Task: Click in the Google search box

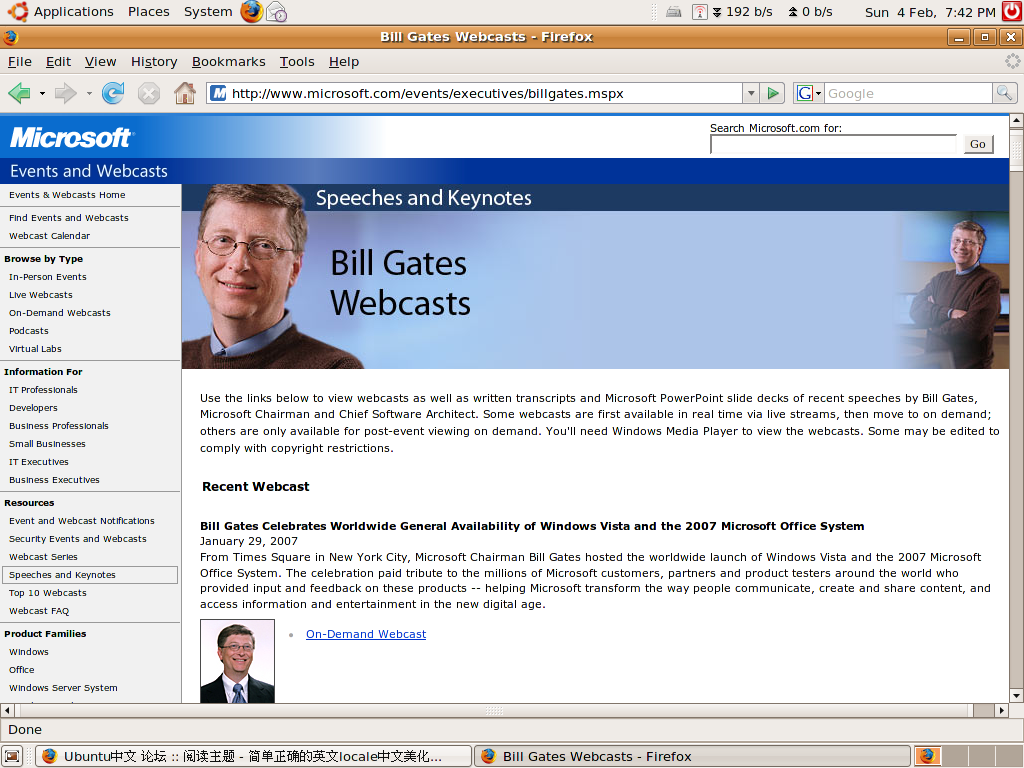Action: tap(908, 93)
